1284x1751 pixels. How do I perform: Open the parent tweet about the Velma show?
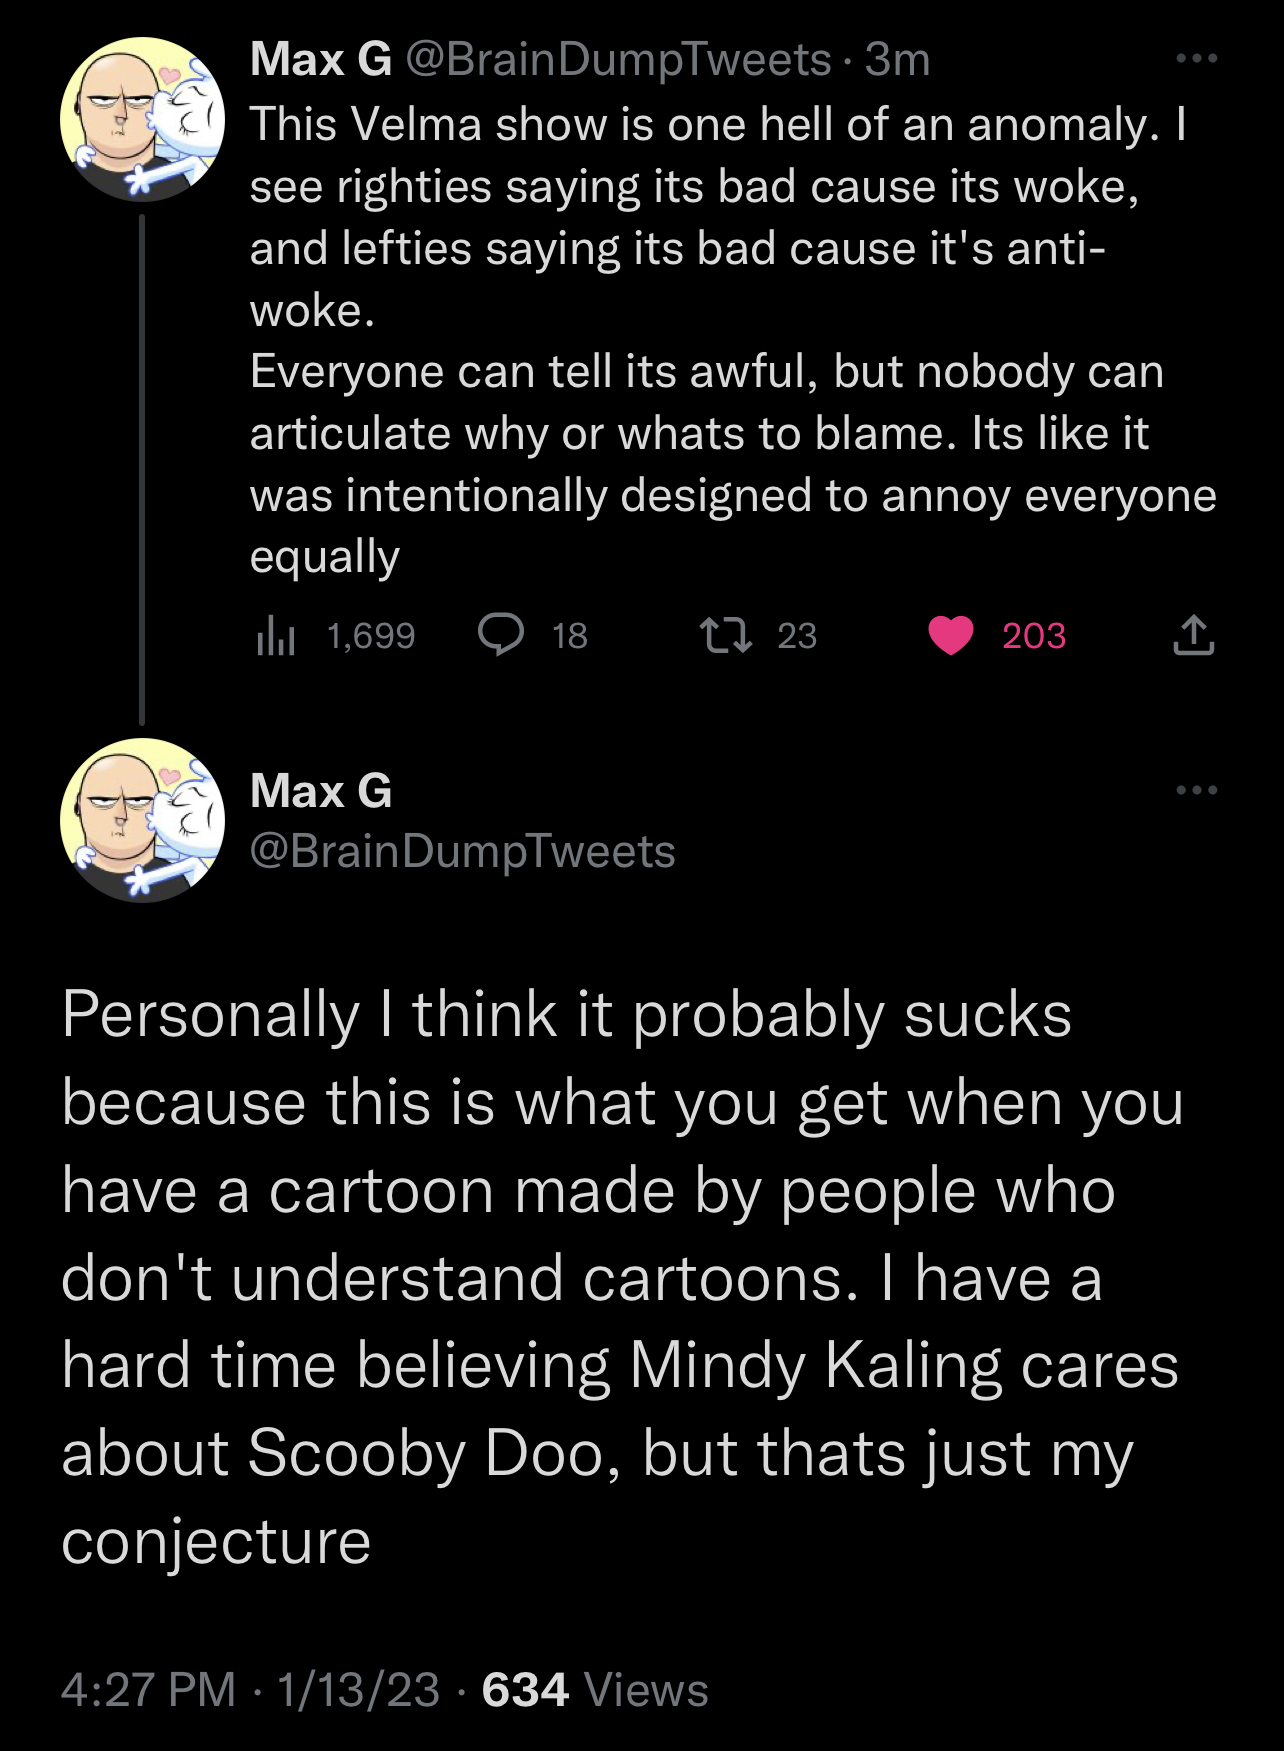pyautogui.click(x=733, y=340)
